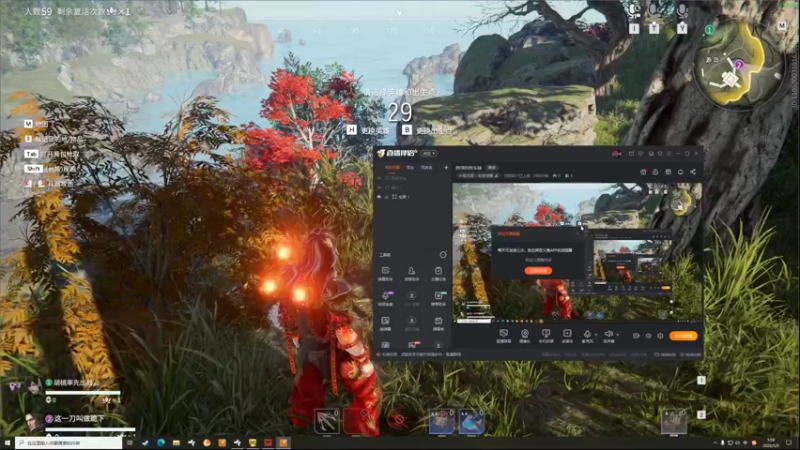Open the first toolbox tool with screen icon

(x=385, y=273)
